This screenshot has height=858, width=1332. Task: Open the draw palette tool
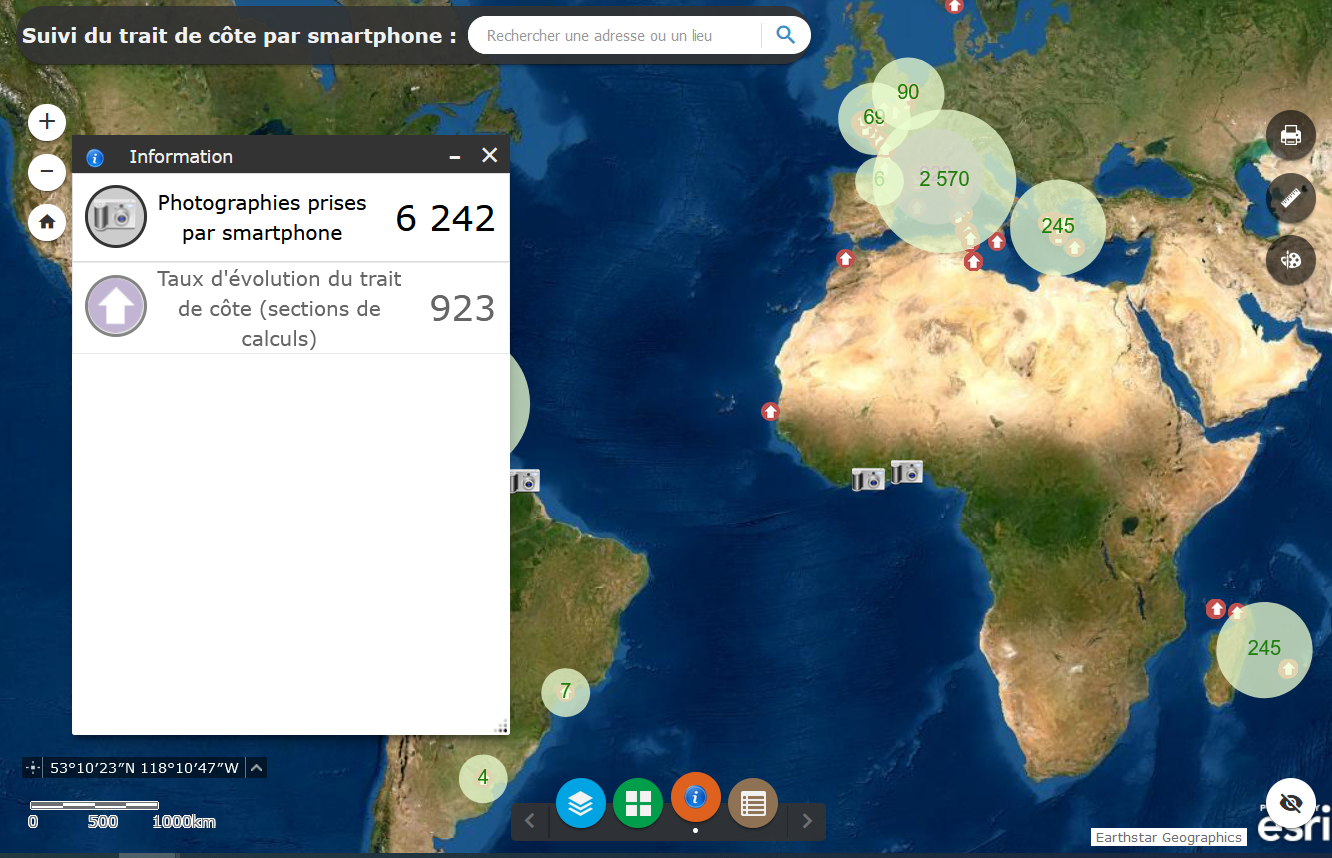coord(1290,260)
